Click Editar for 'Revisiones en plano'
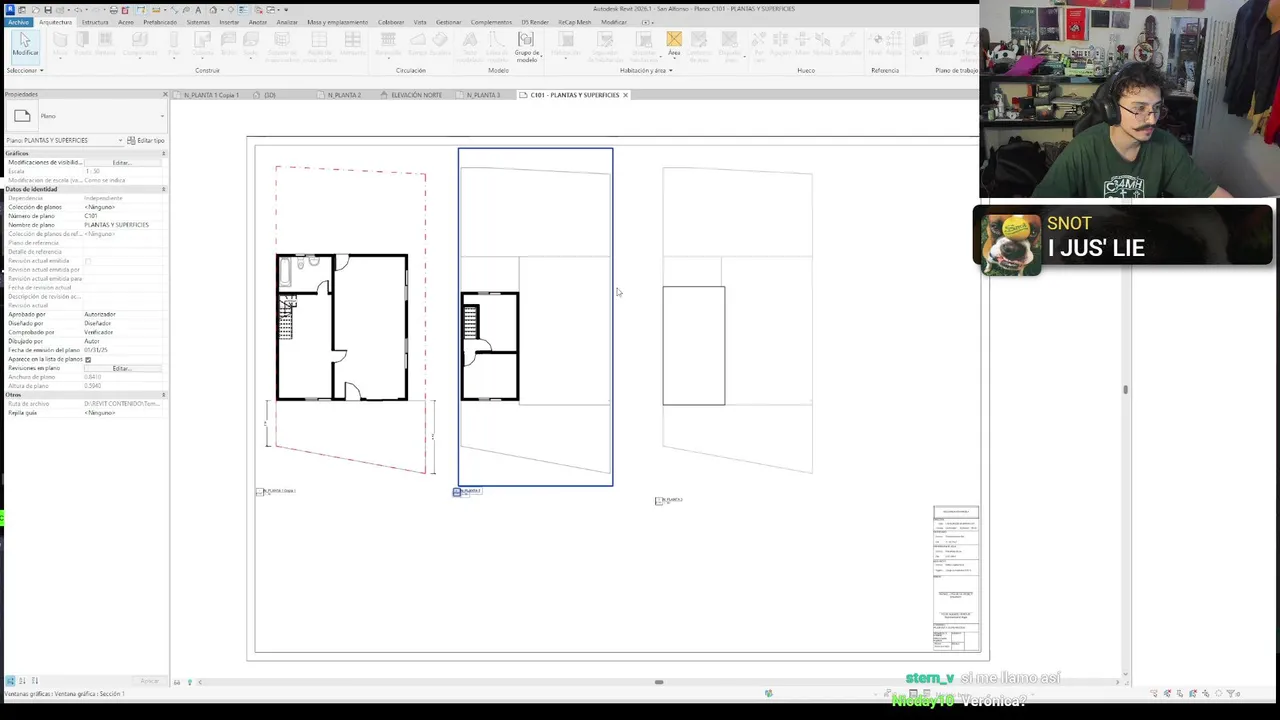 [122, 368]
